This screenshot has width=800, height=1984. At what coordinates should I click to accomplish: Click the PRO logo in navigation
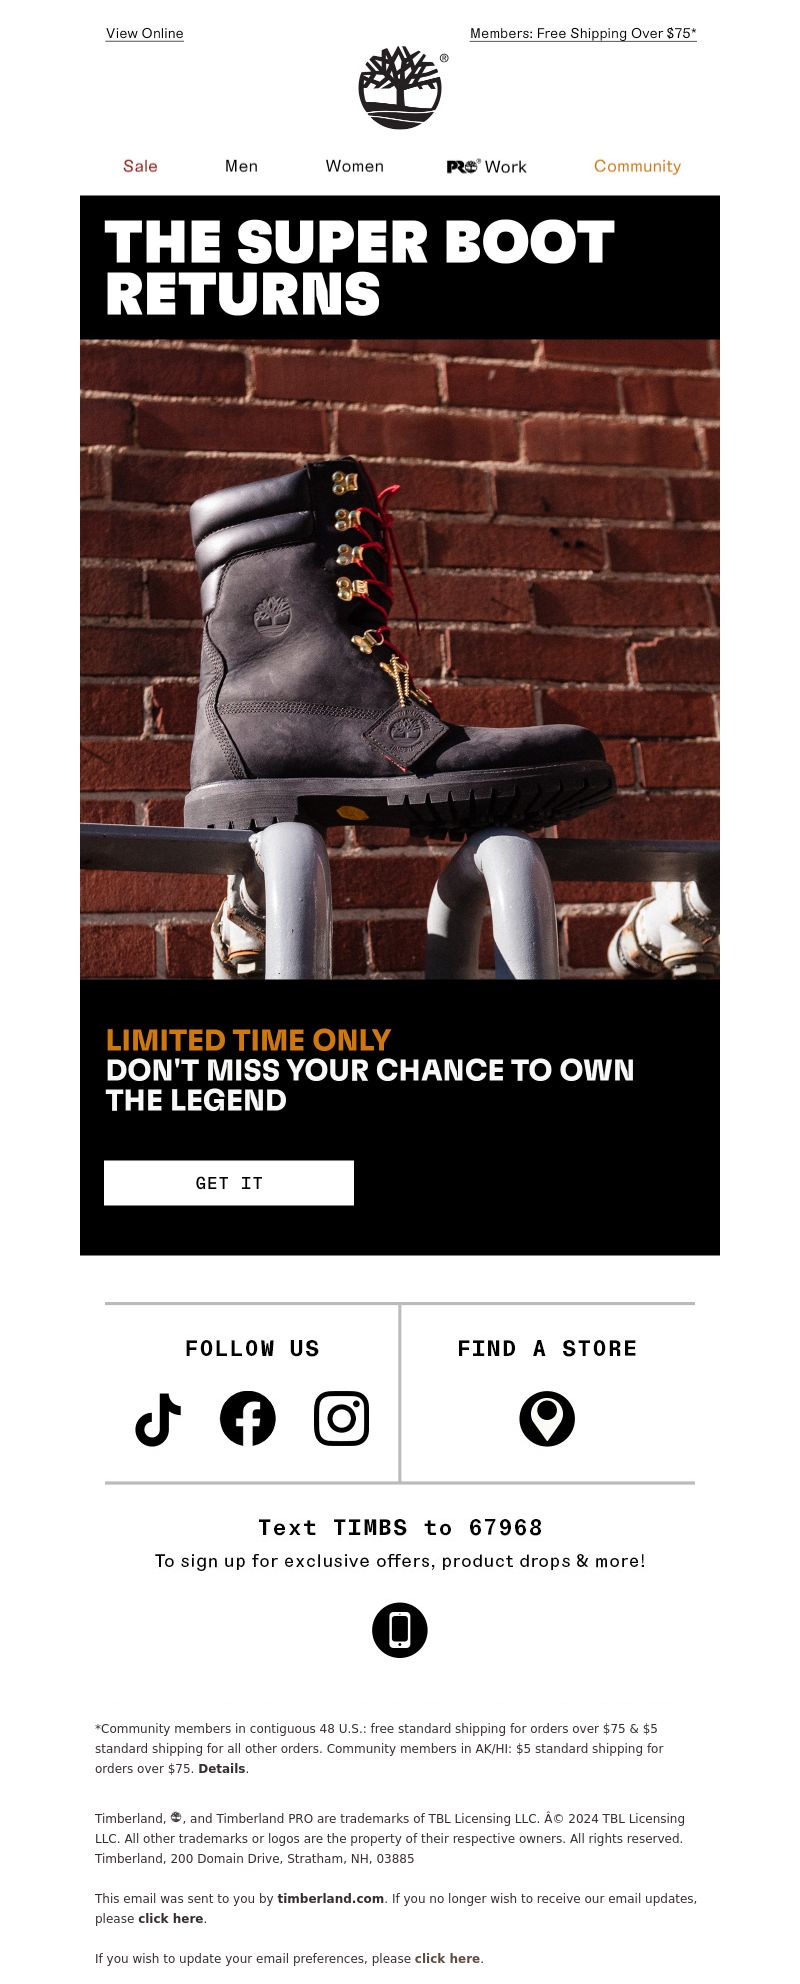(x=464, y=166)
